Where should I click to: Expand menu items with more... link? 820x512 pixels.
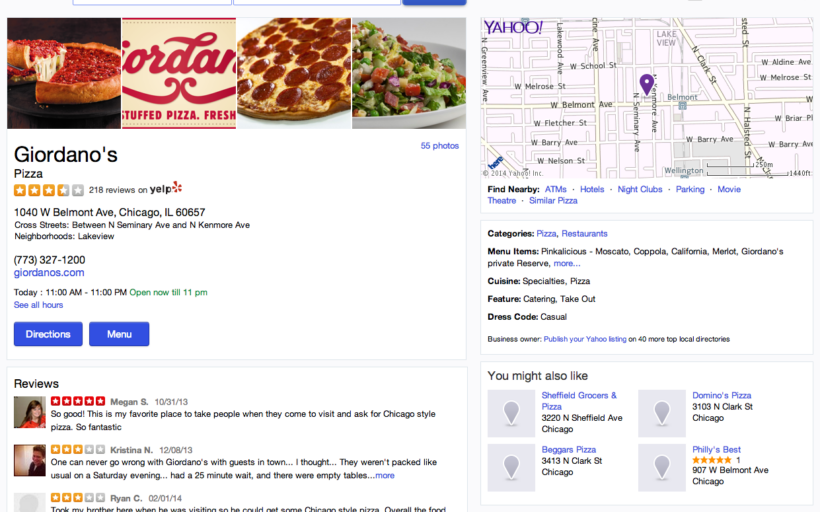(567, 263)
